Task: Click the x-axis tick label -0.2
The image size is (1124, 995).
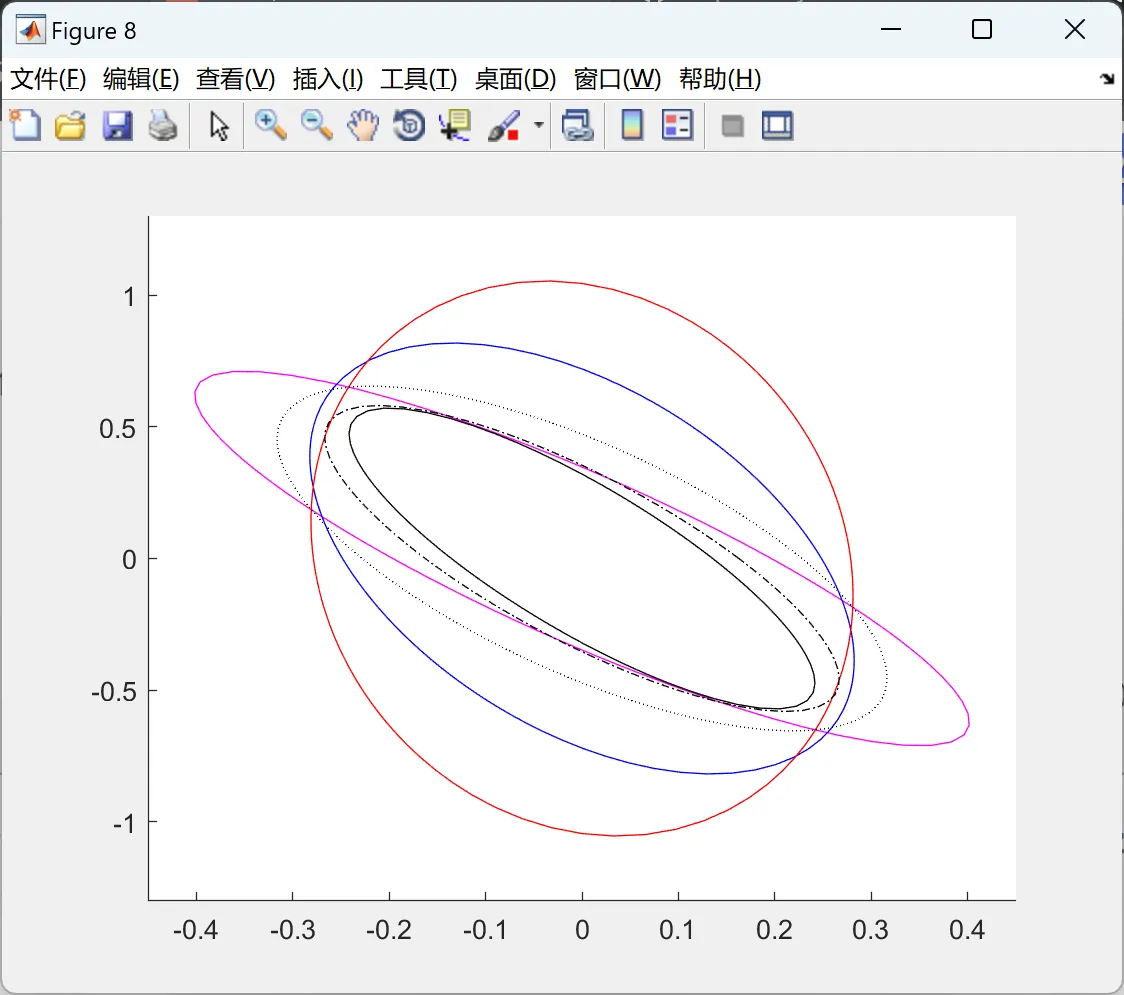Action: (x=389, y=930)
